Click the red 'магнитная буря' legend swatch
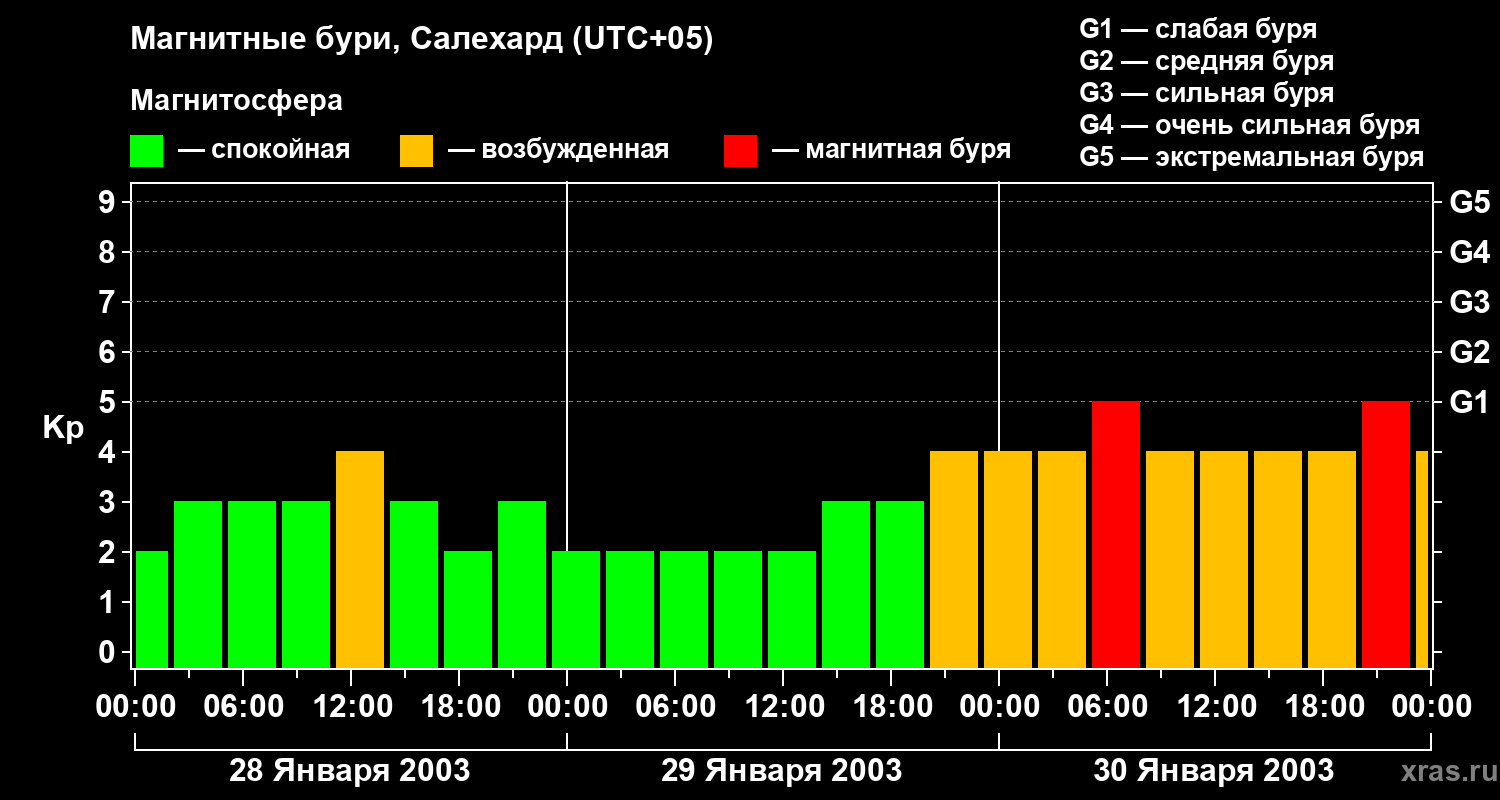Viewport: 1500px width, 800px height. [740, 151]
